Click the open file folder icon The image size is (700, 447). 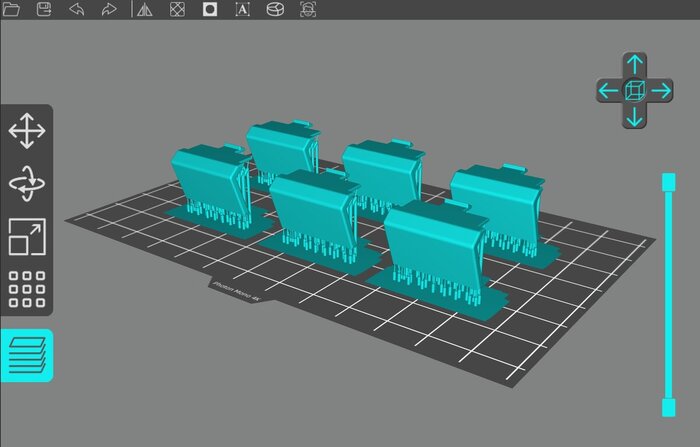pyautogui.click(x=12, y=9)
